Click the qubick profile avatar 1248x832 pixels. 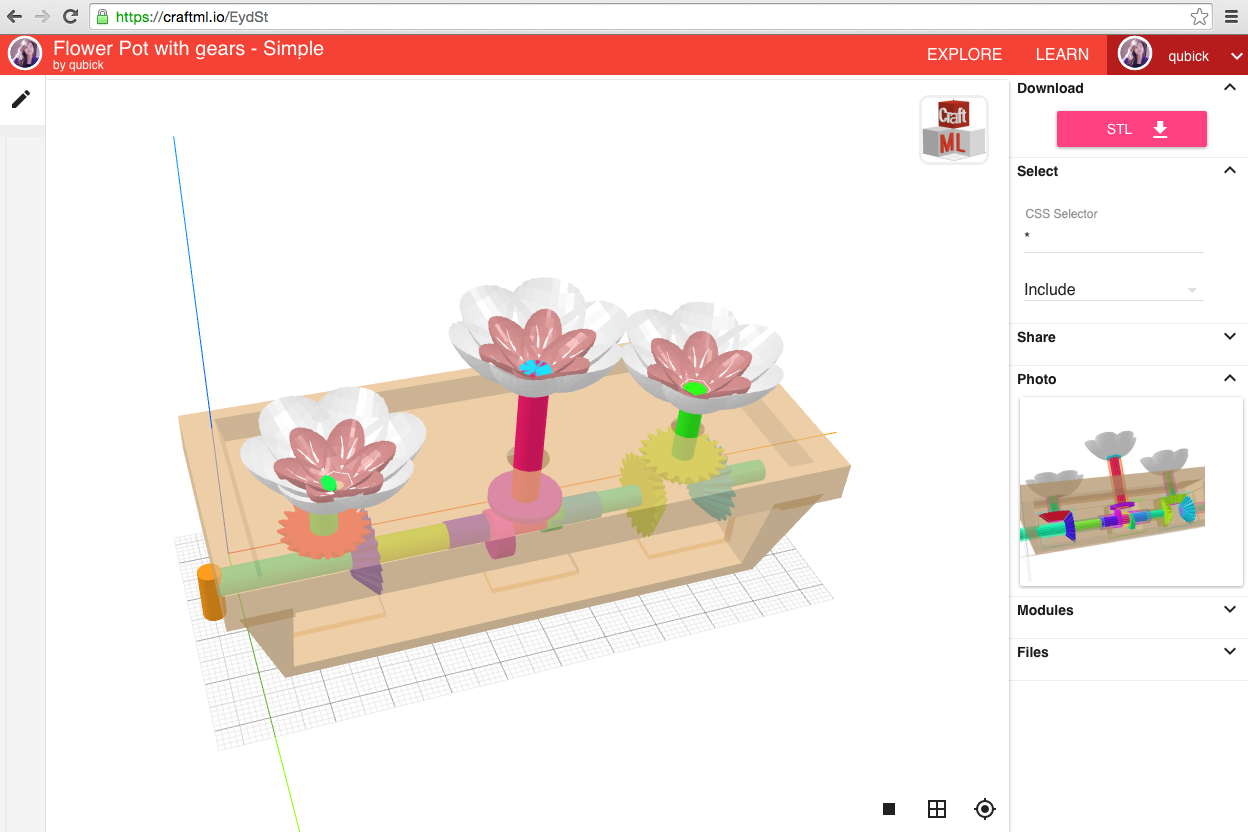click(1135, 54)
